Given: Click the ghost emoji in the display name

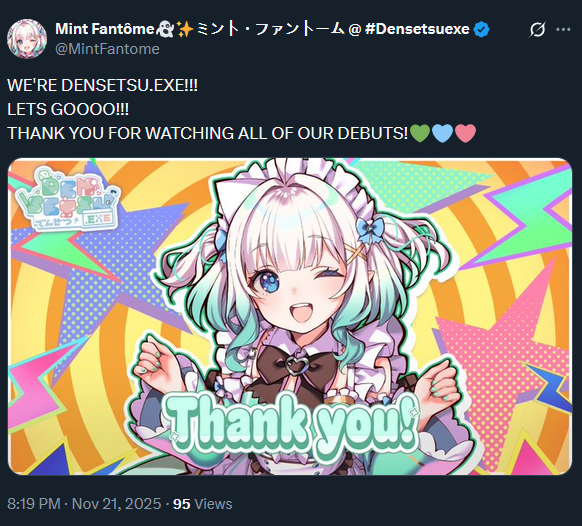Looking at the screenshot, I should point(164,29).
